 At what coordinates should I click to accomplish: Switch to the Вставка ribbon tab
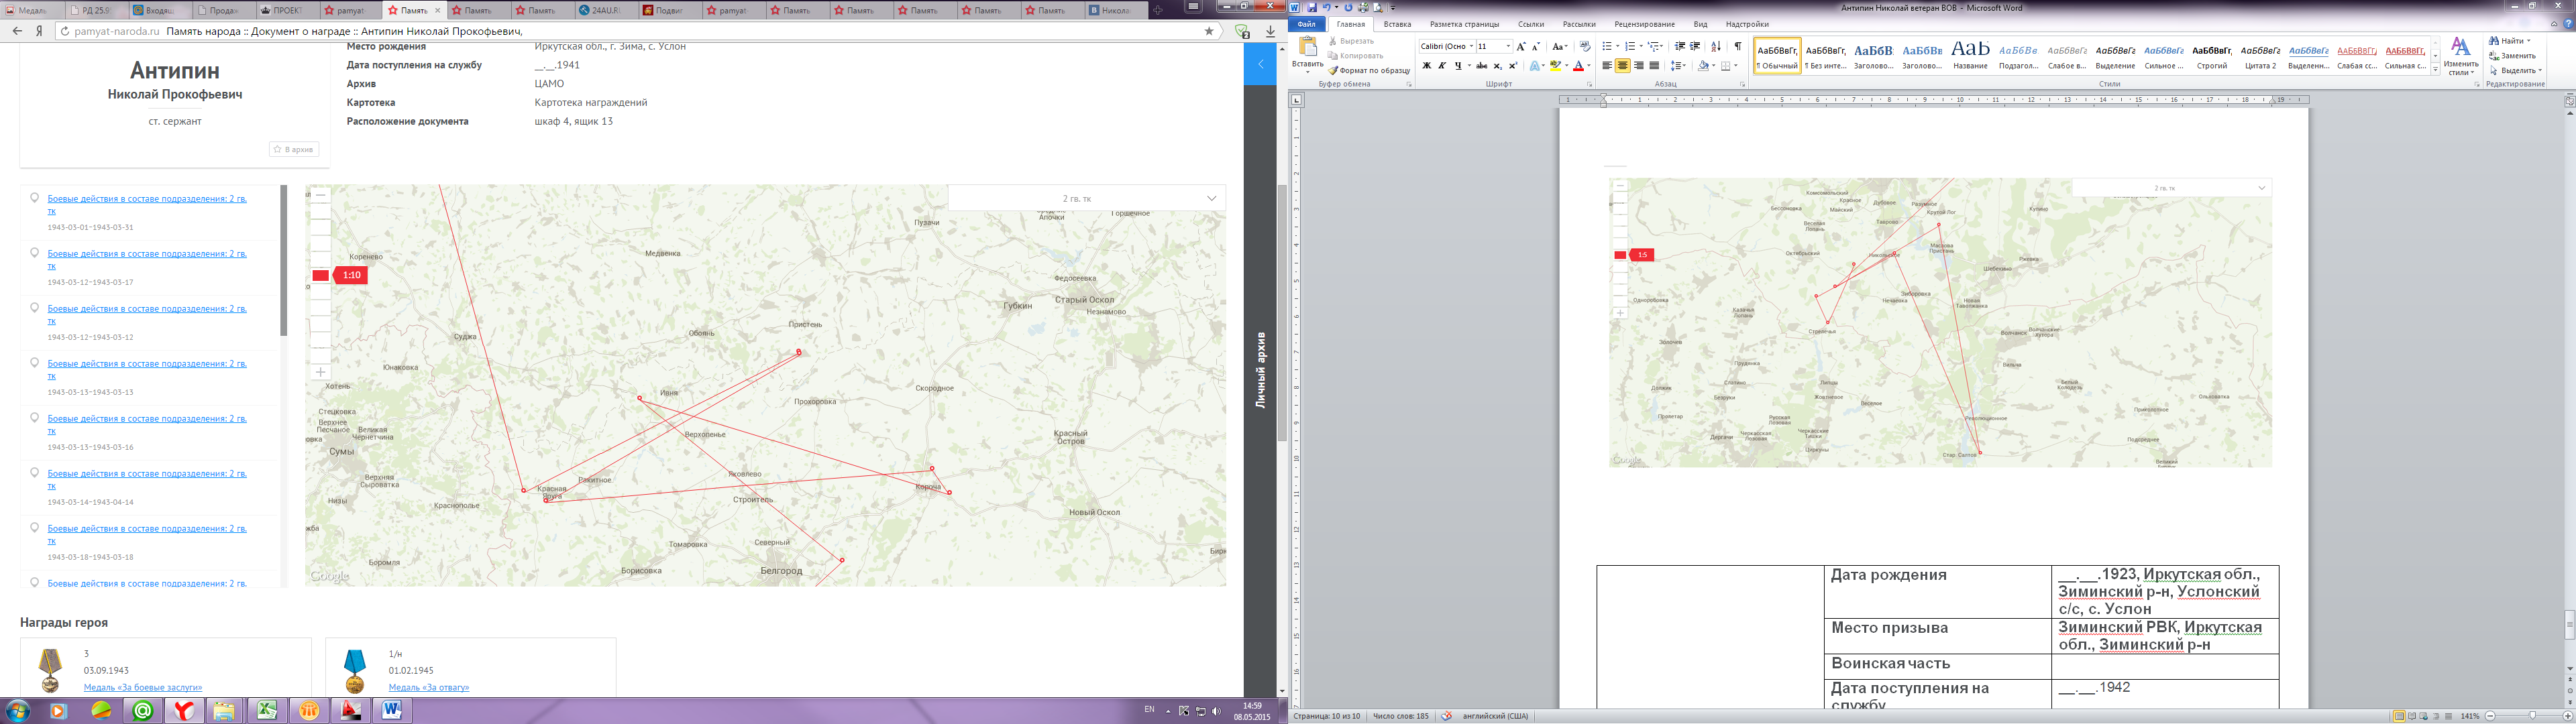pyautogui.click(x=1398, y=24)
